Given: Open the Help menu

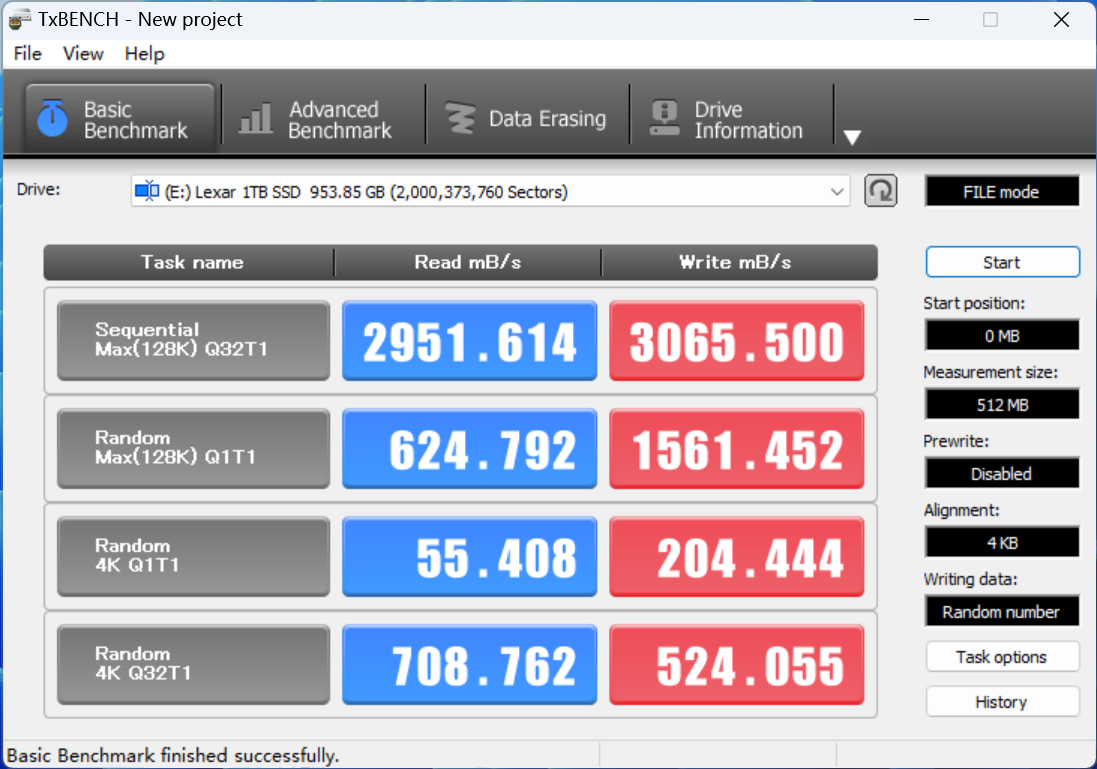Looking at the screenshot, I should pyautogui.click(x=145, y=54).
